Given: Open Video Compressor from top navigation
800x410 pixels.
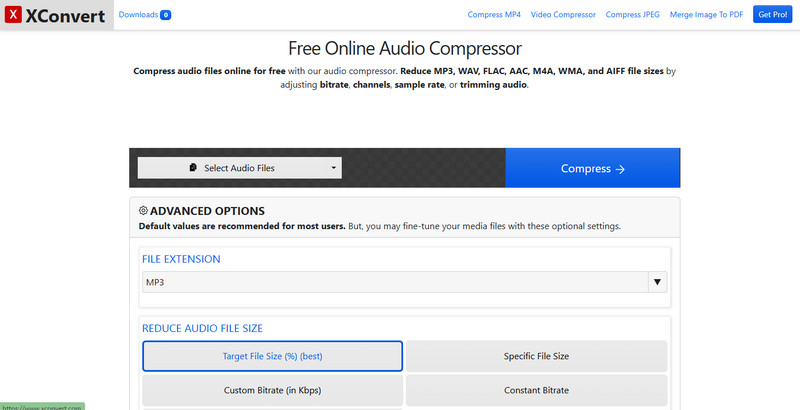Looking at the screenshot, I should tap(563, 15).
